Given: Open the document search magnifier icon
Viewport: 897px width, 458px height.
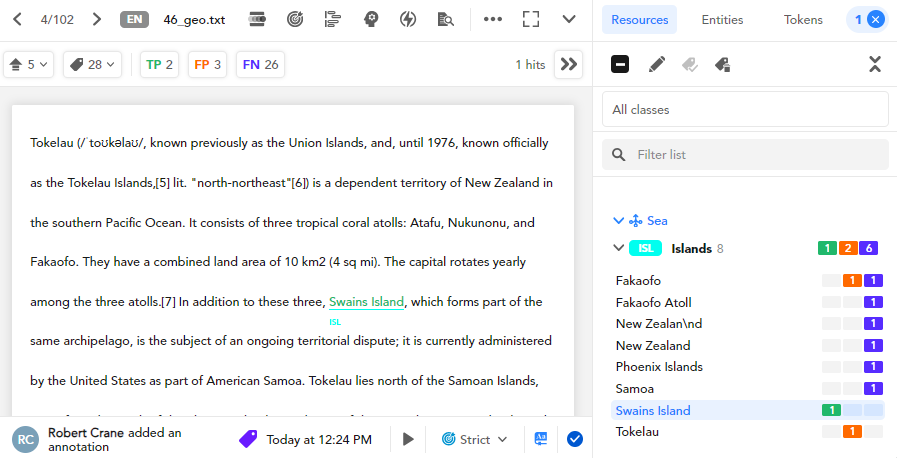Looking at the screenshot, I should click(x=445, y=19).
